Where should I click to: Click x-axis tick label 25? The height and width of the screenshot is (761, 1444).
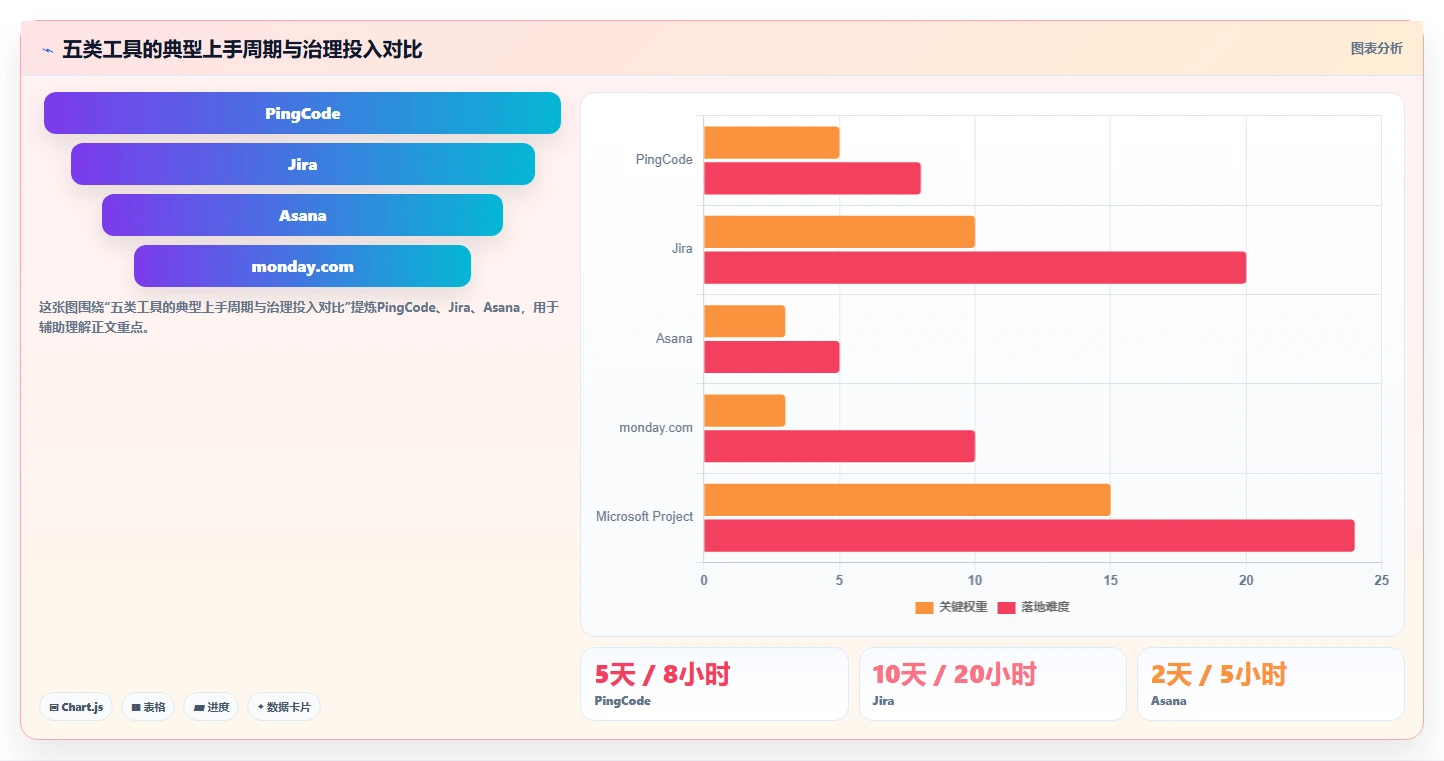(1381, 580)
